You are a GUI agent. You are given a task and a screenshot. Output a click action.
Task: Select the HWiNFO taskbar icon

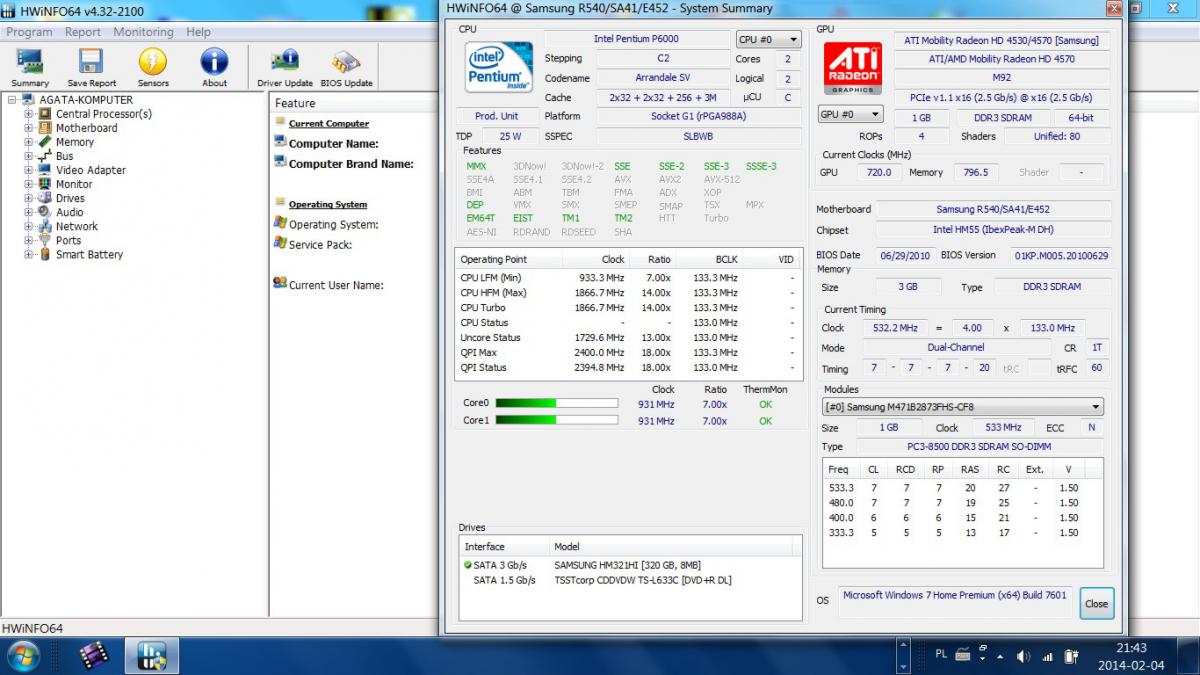pyautogui.click(x=152, y=656)
